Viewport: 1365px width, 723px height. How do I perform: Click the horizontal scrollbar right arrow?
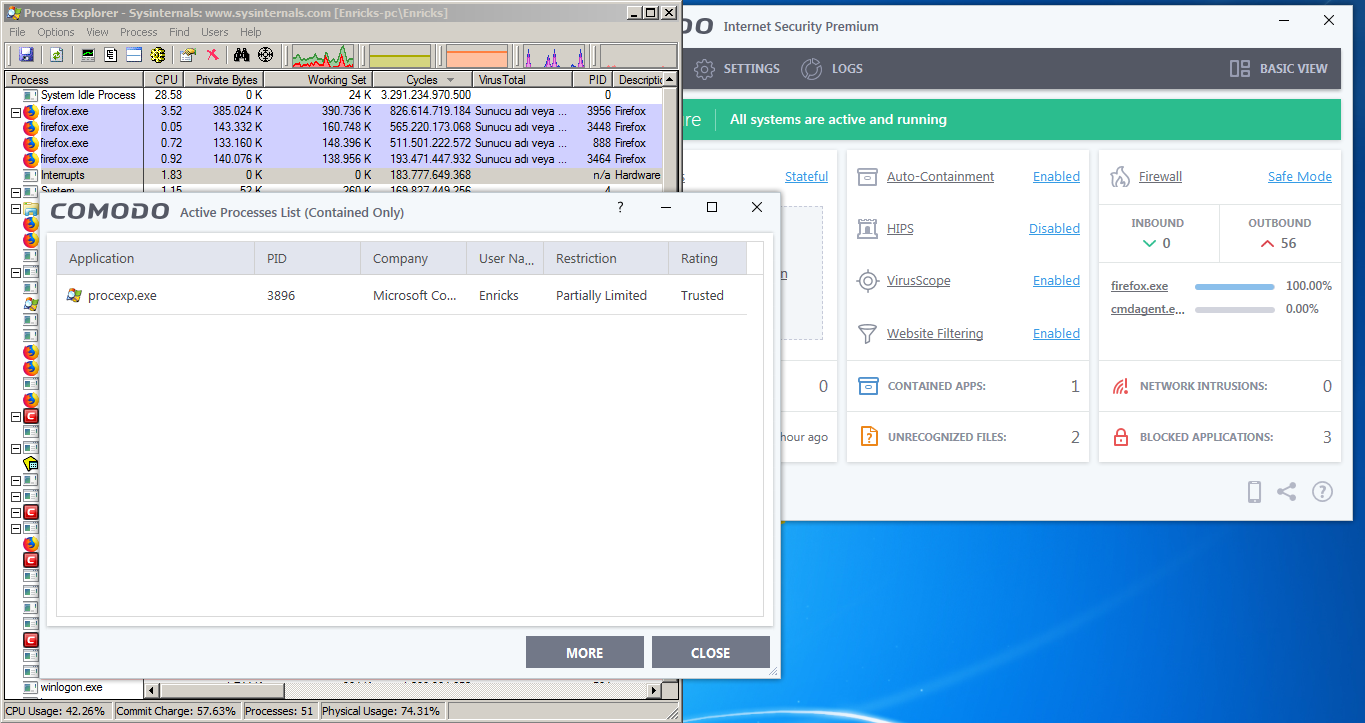[x=654, y=690]
